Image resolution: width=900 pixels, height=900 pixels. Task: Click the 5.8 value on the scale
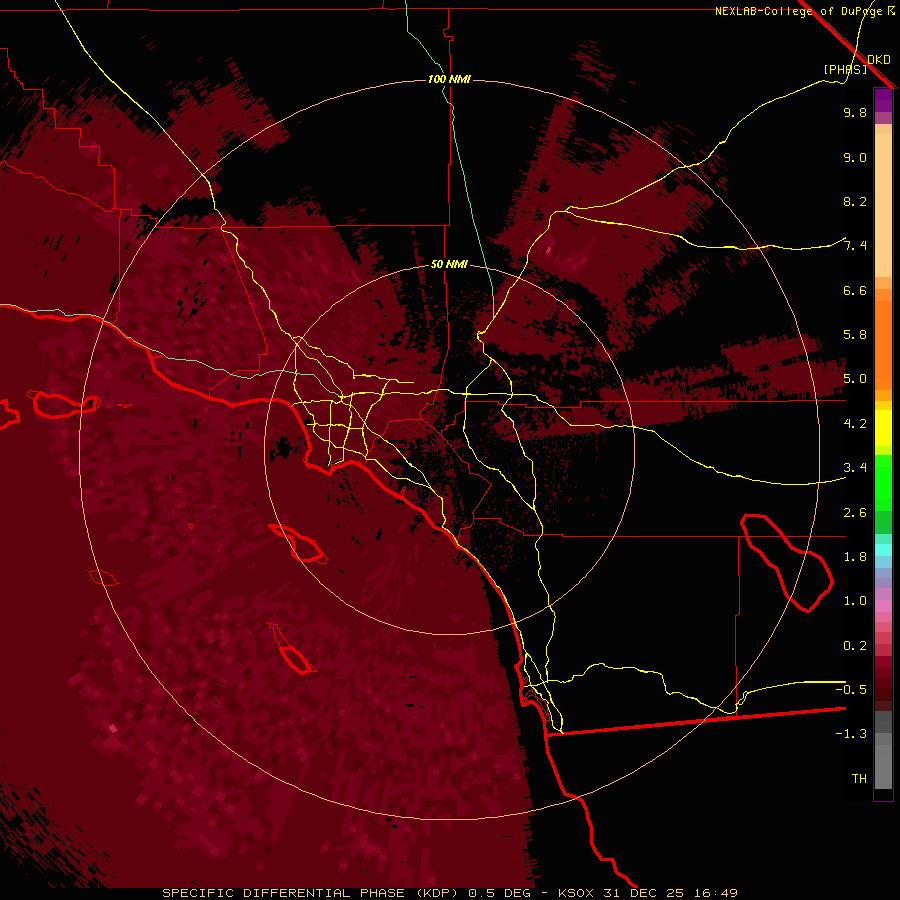[855, 335]
